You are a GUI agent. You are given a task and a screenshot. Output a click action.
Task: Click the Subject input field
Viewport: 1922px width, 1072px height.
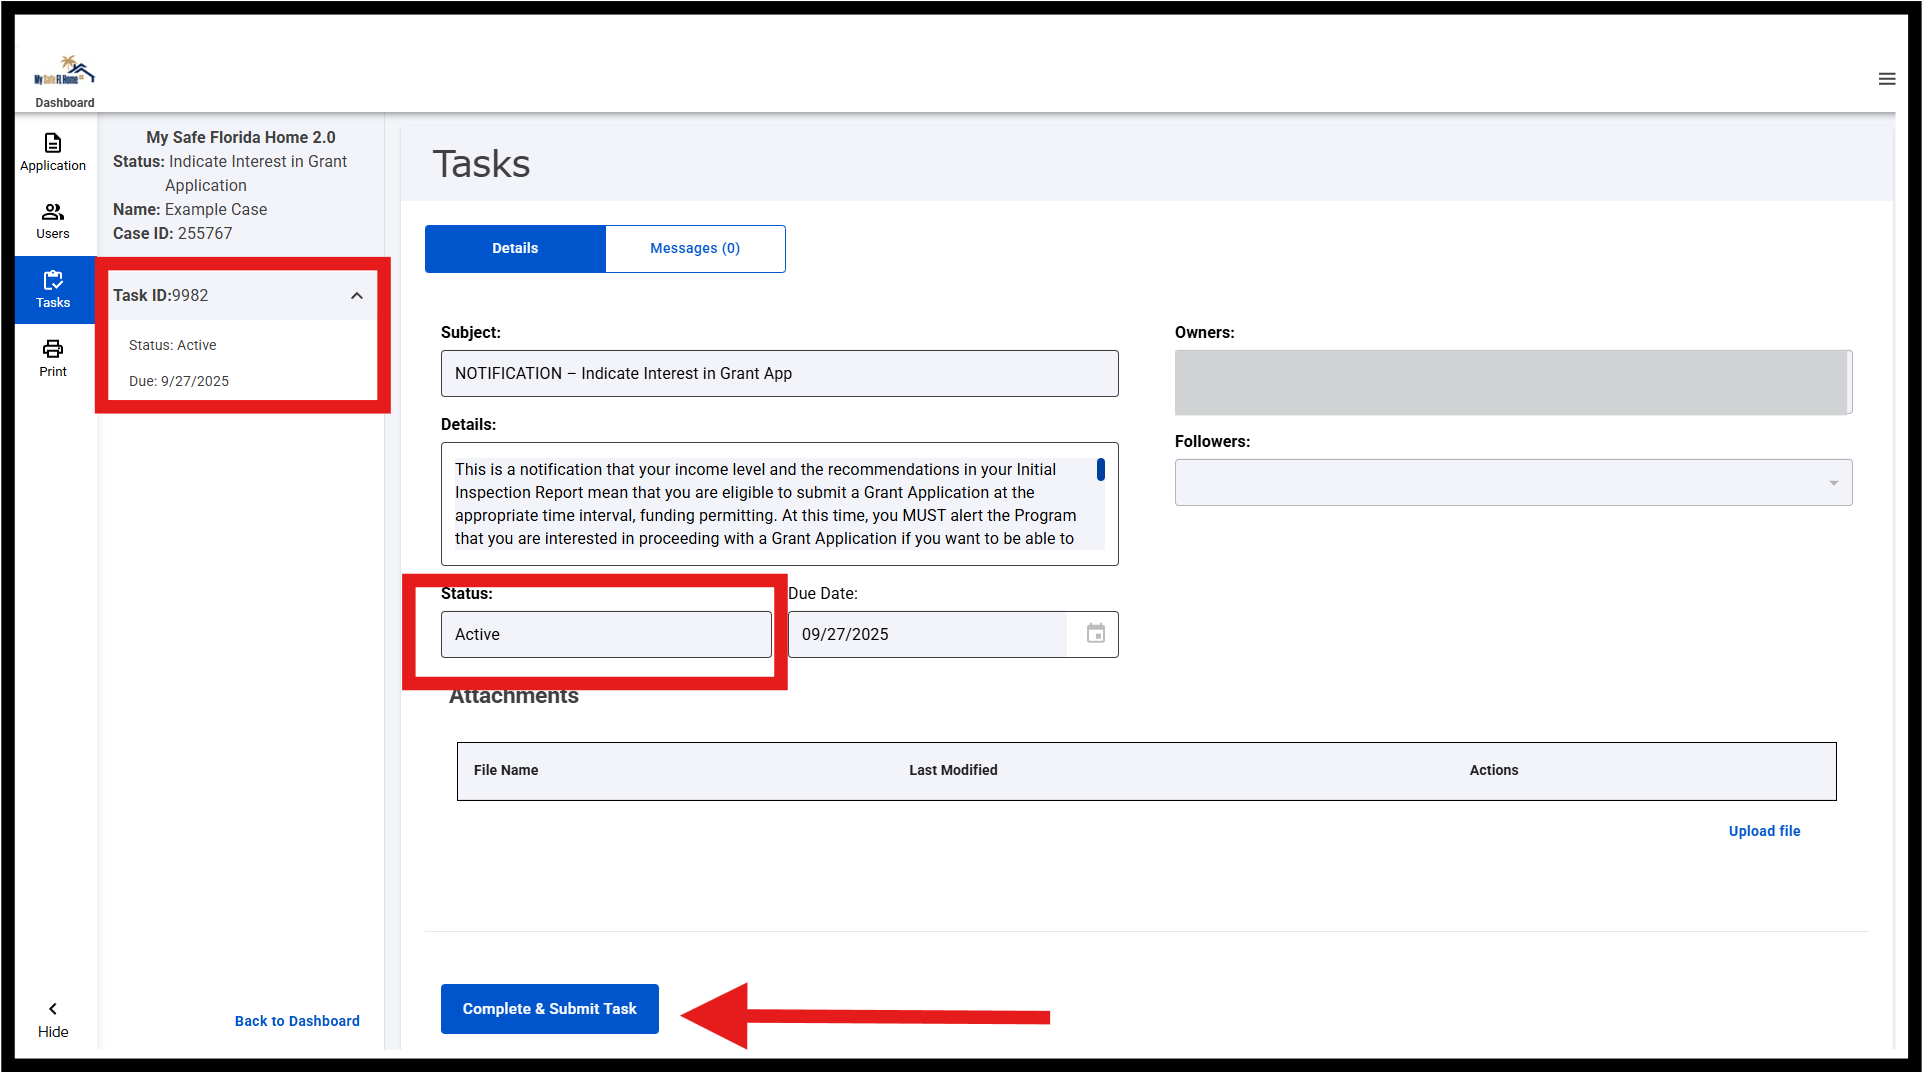pos(780,374)
